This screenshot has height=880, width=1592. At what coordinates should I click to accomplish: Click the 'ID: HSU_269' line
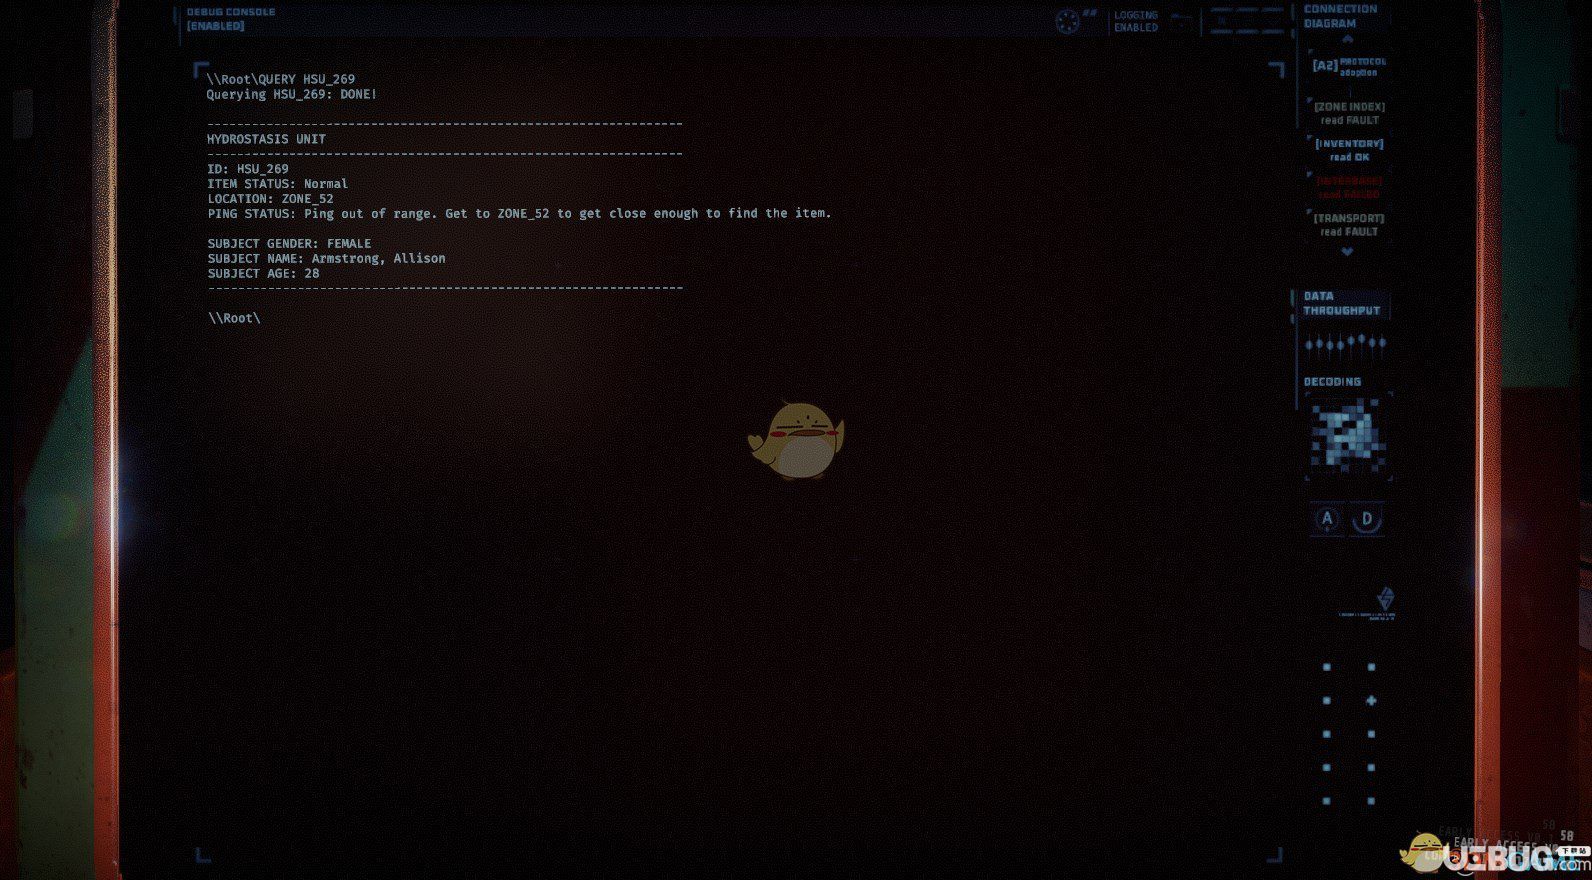(248, 169)
